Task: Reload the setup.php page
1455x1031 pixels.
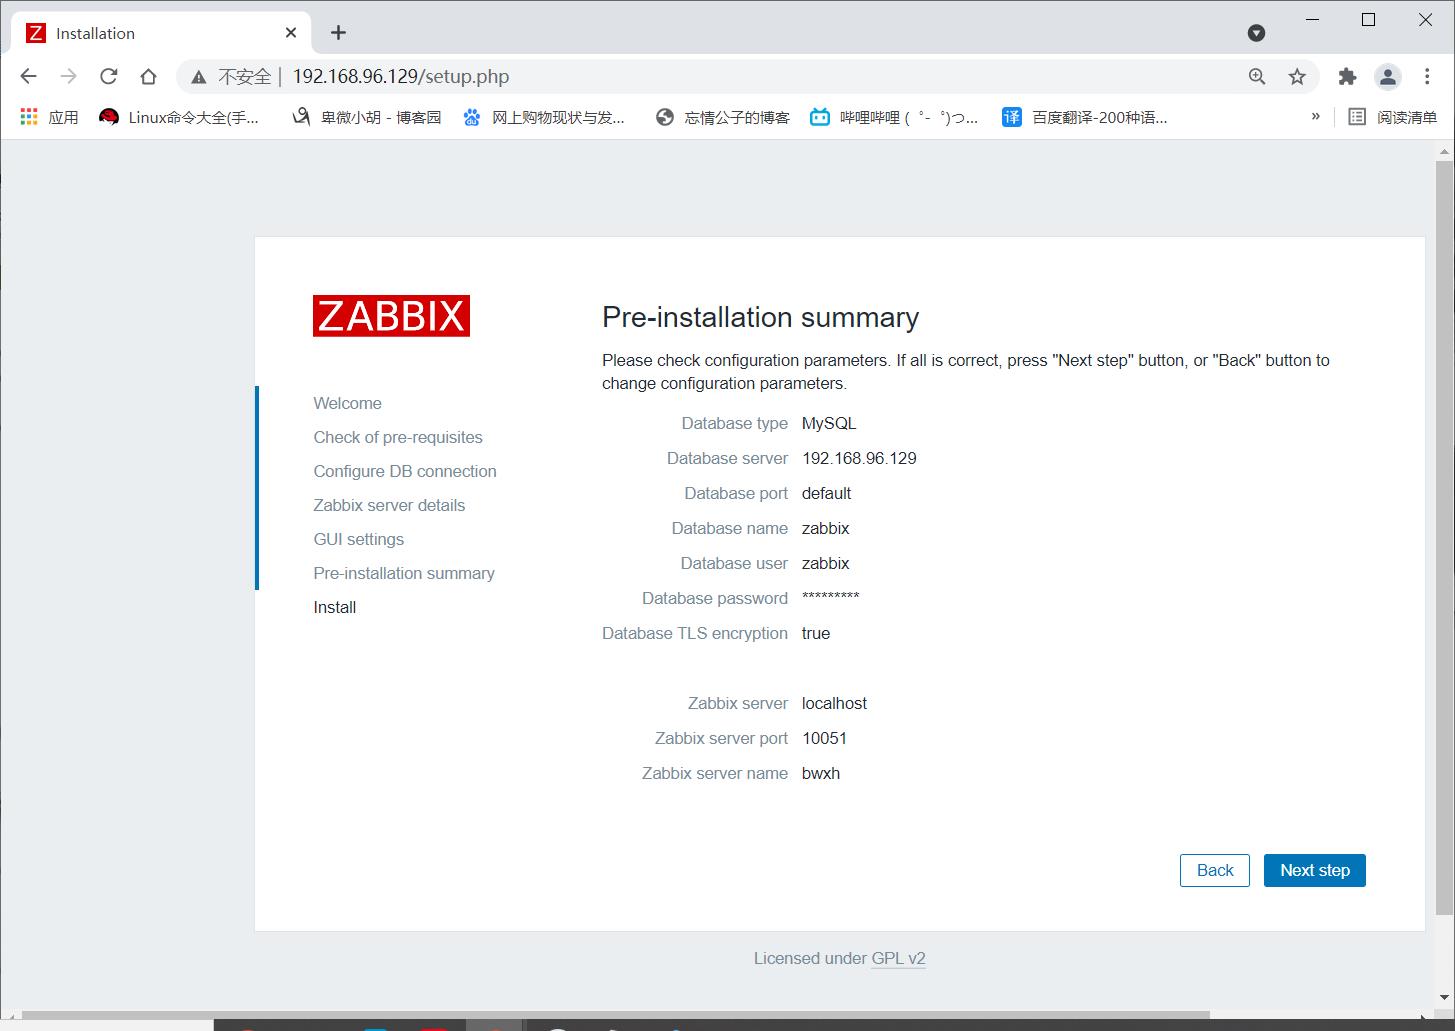Action: point(109,76)
